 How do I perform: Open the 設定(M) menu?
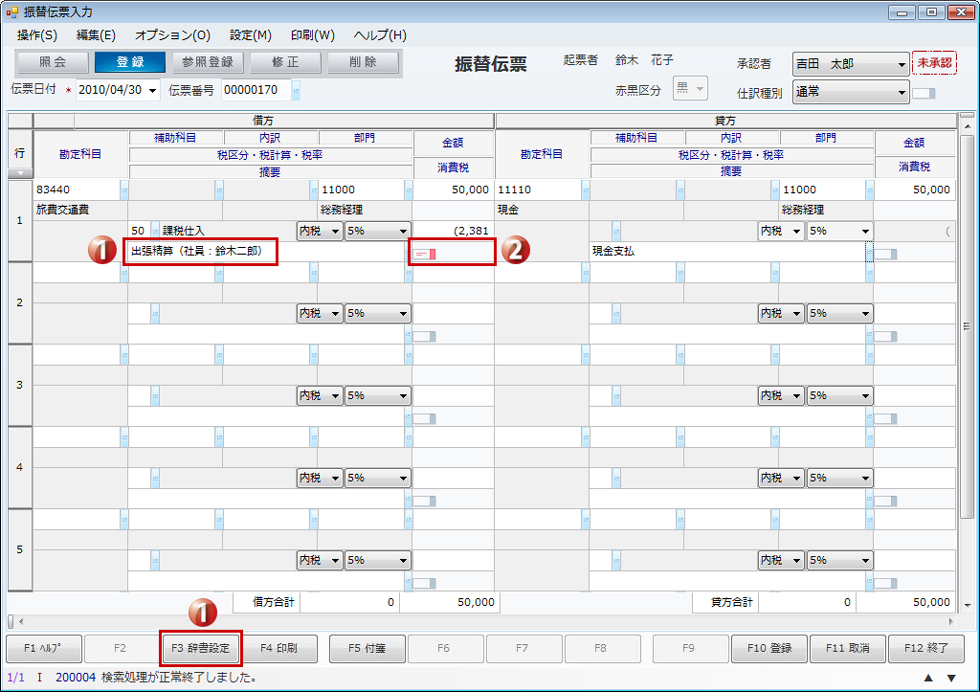click(251, 36)
